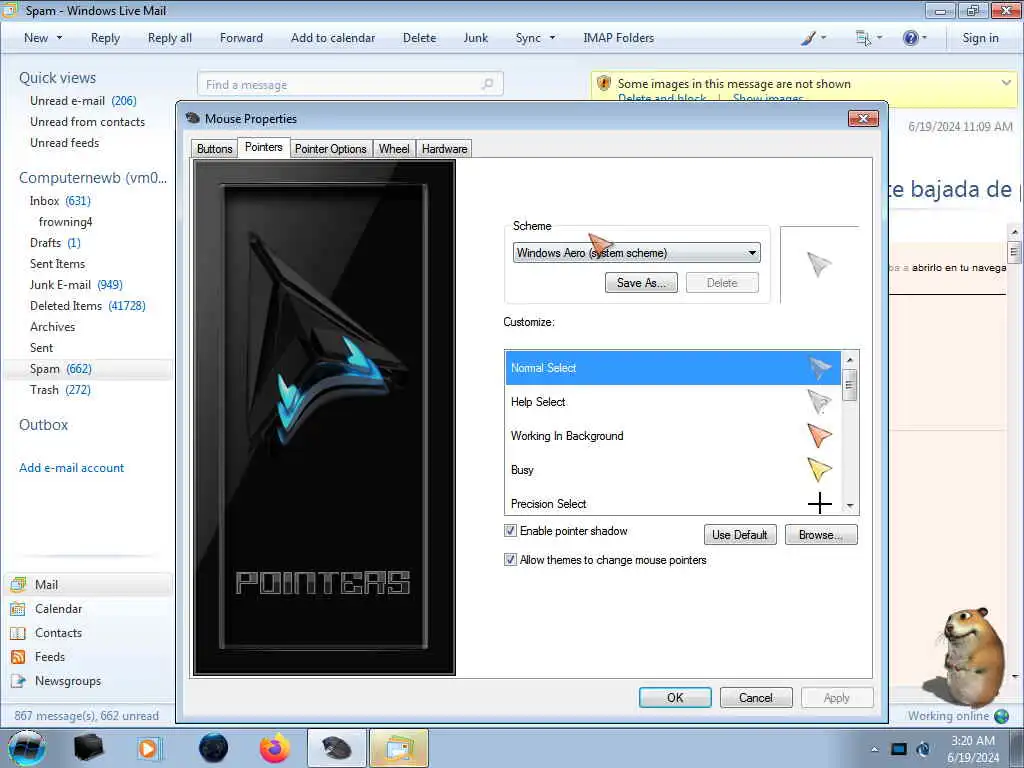Show hidden tray icons arrow

[x=874, y=749]
